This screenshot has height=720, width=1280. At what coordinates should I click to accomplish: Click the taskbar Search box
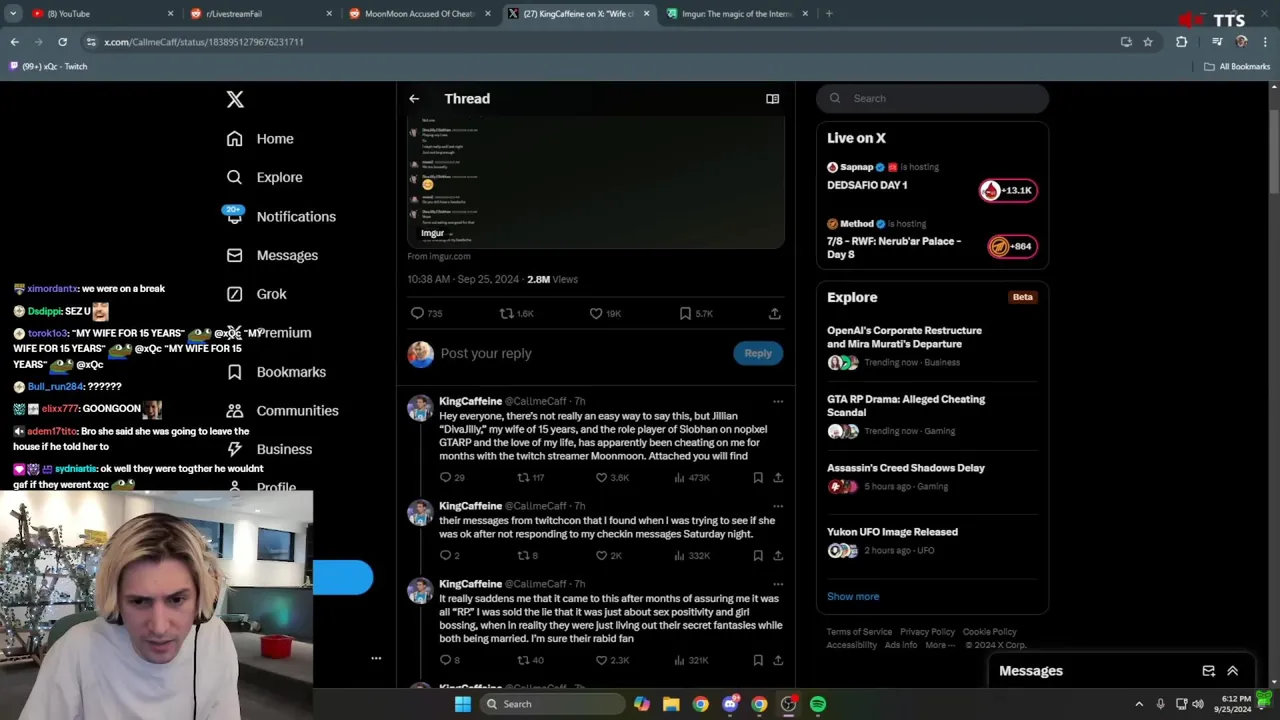(x=551, y=704)
